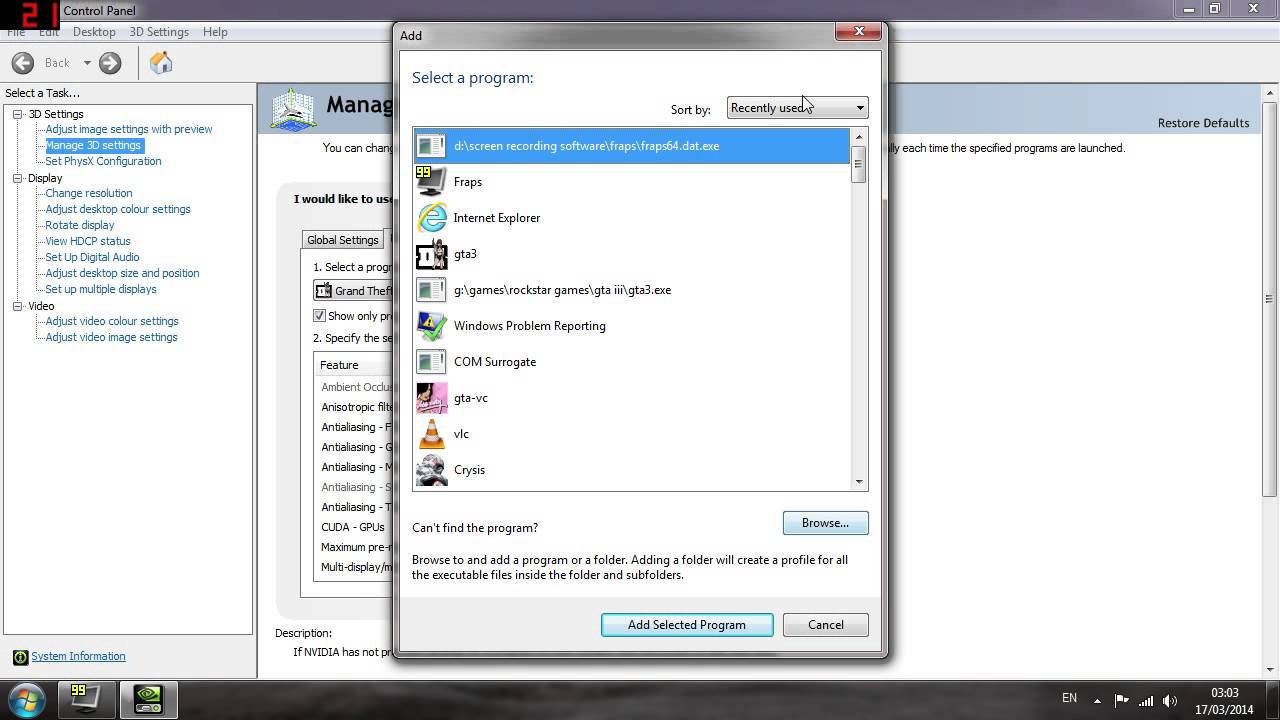Open the System Information link

point(78,657)
